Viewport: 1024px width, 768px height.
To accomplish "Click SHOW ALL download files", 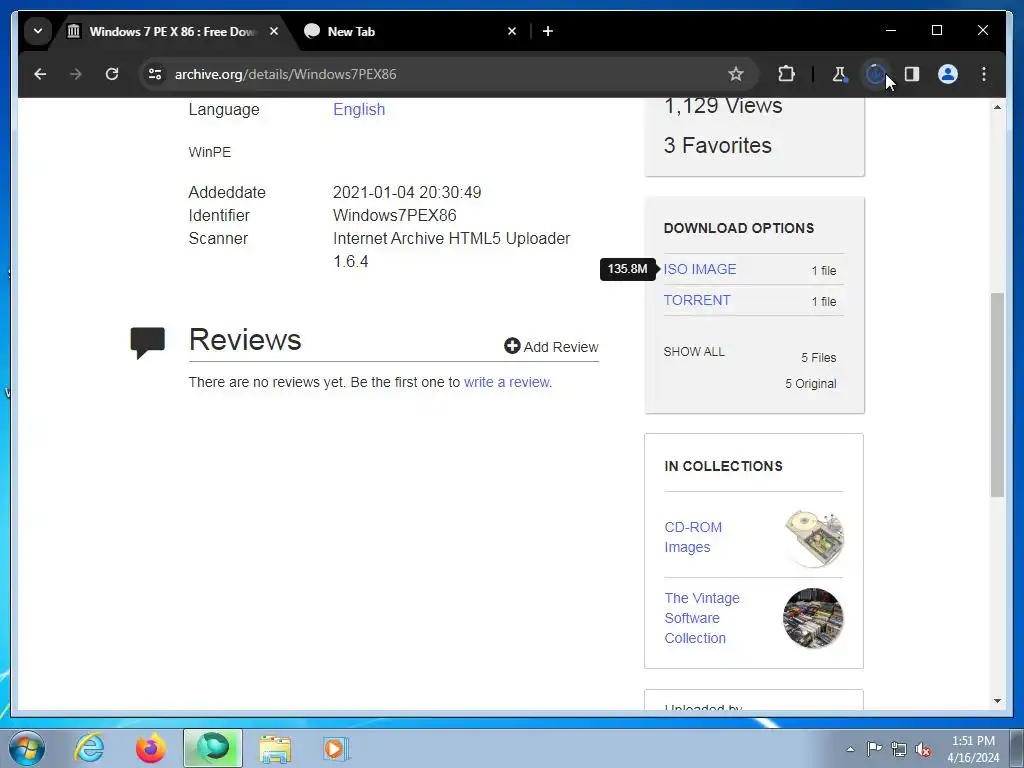I will coord(694,351).
